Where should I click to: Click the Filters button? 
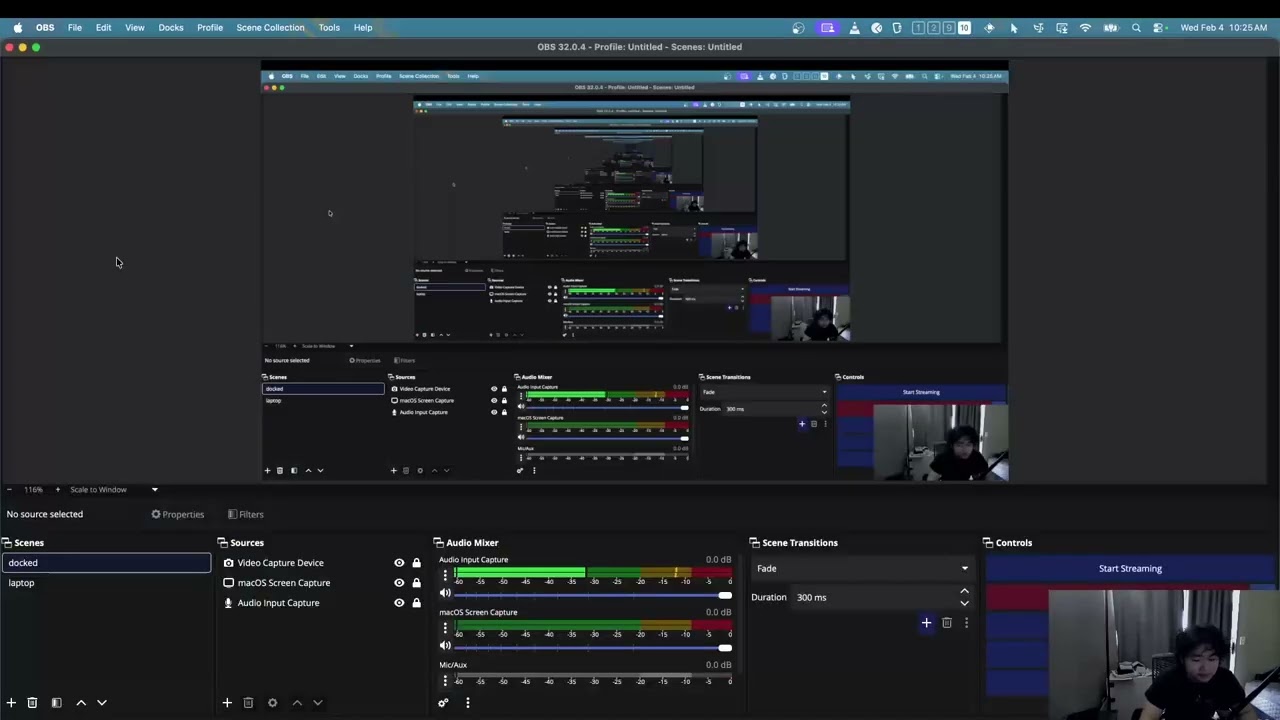click(x=246, y=514)
